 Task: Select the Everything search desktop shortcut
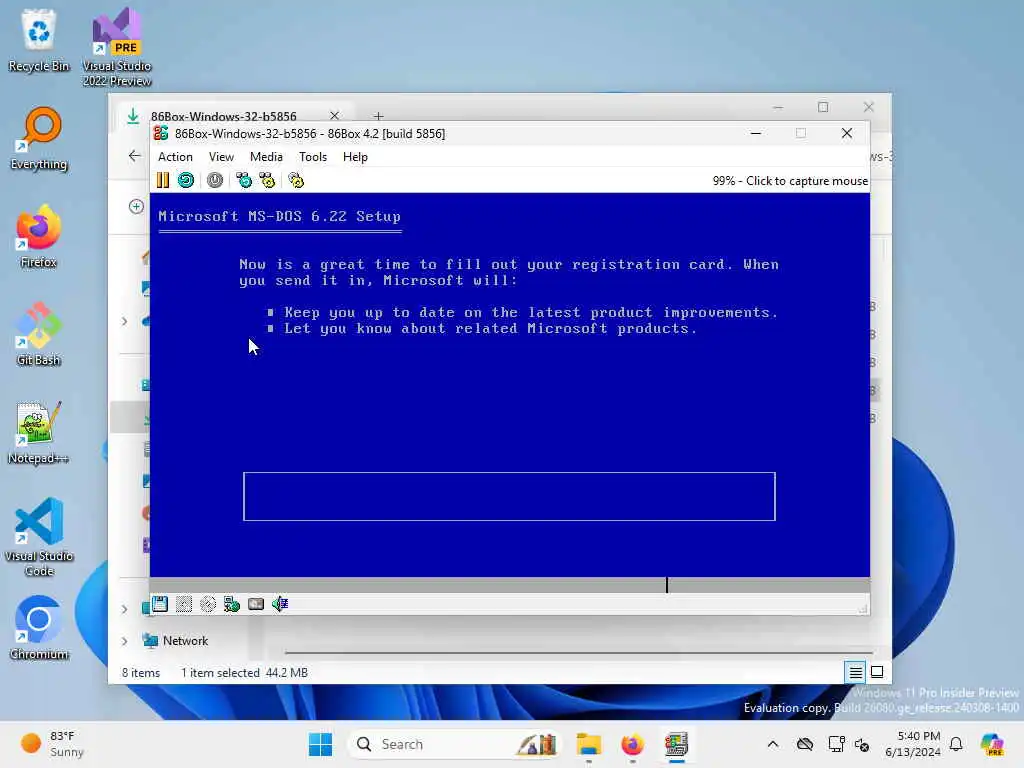[x=39, y=139]
